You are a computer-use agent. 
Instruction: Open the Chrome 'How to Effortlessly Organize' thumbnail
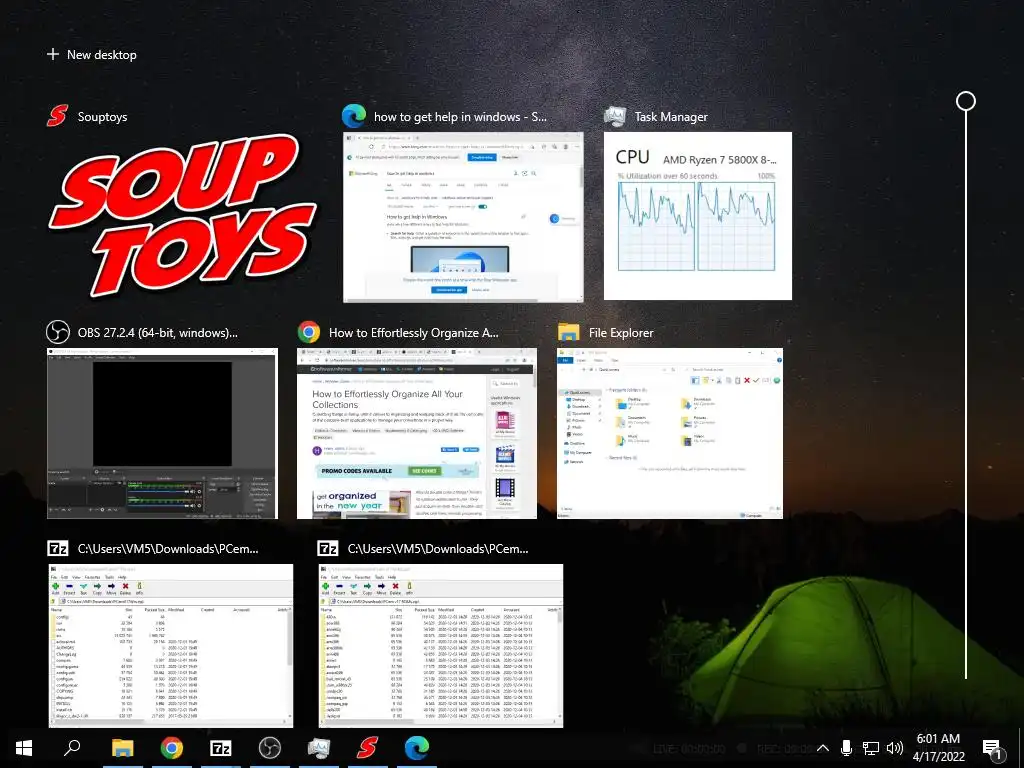(x=417, y=433)
